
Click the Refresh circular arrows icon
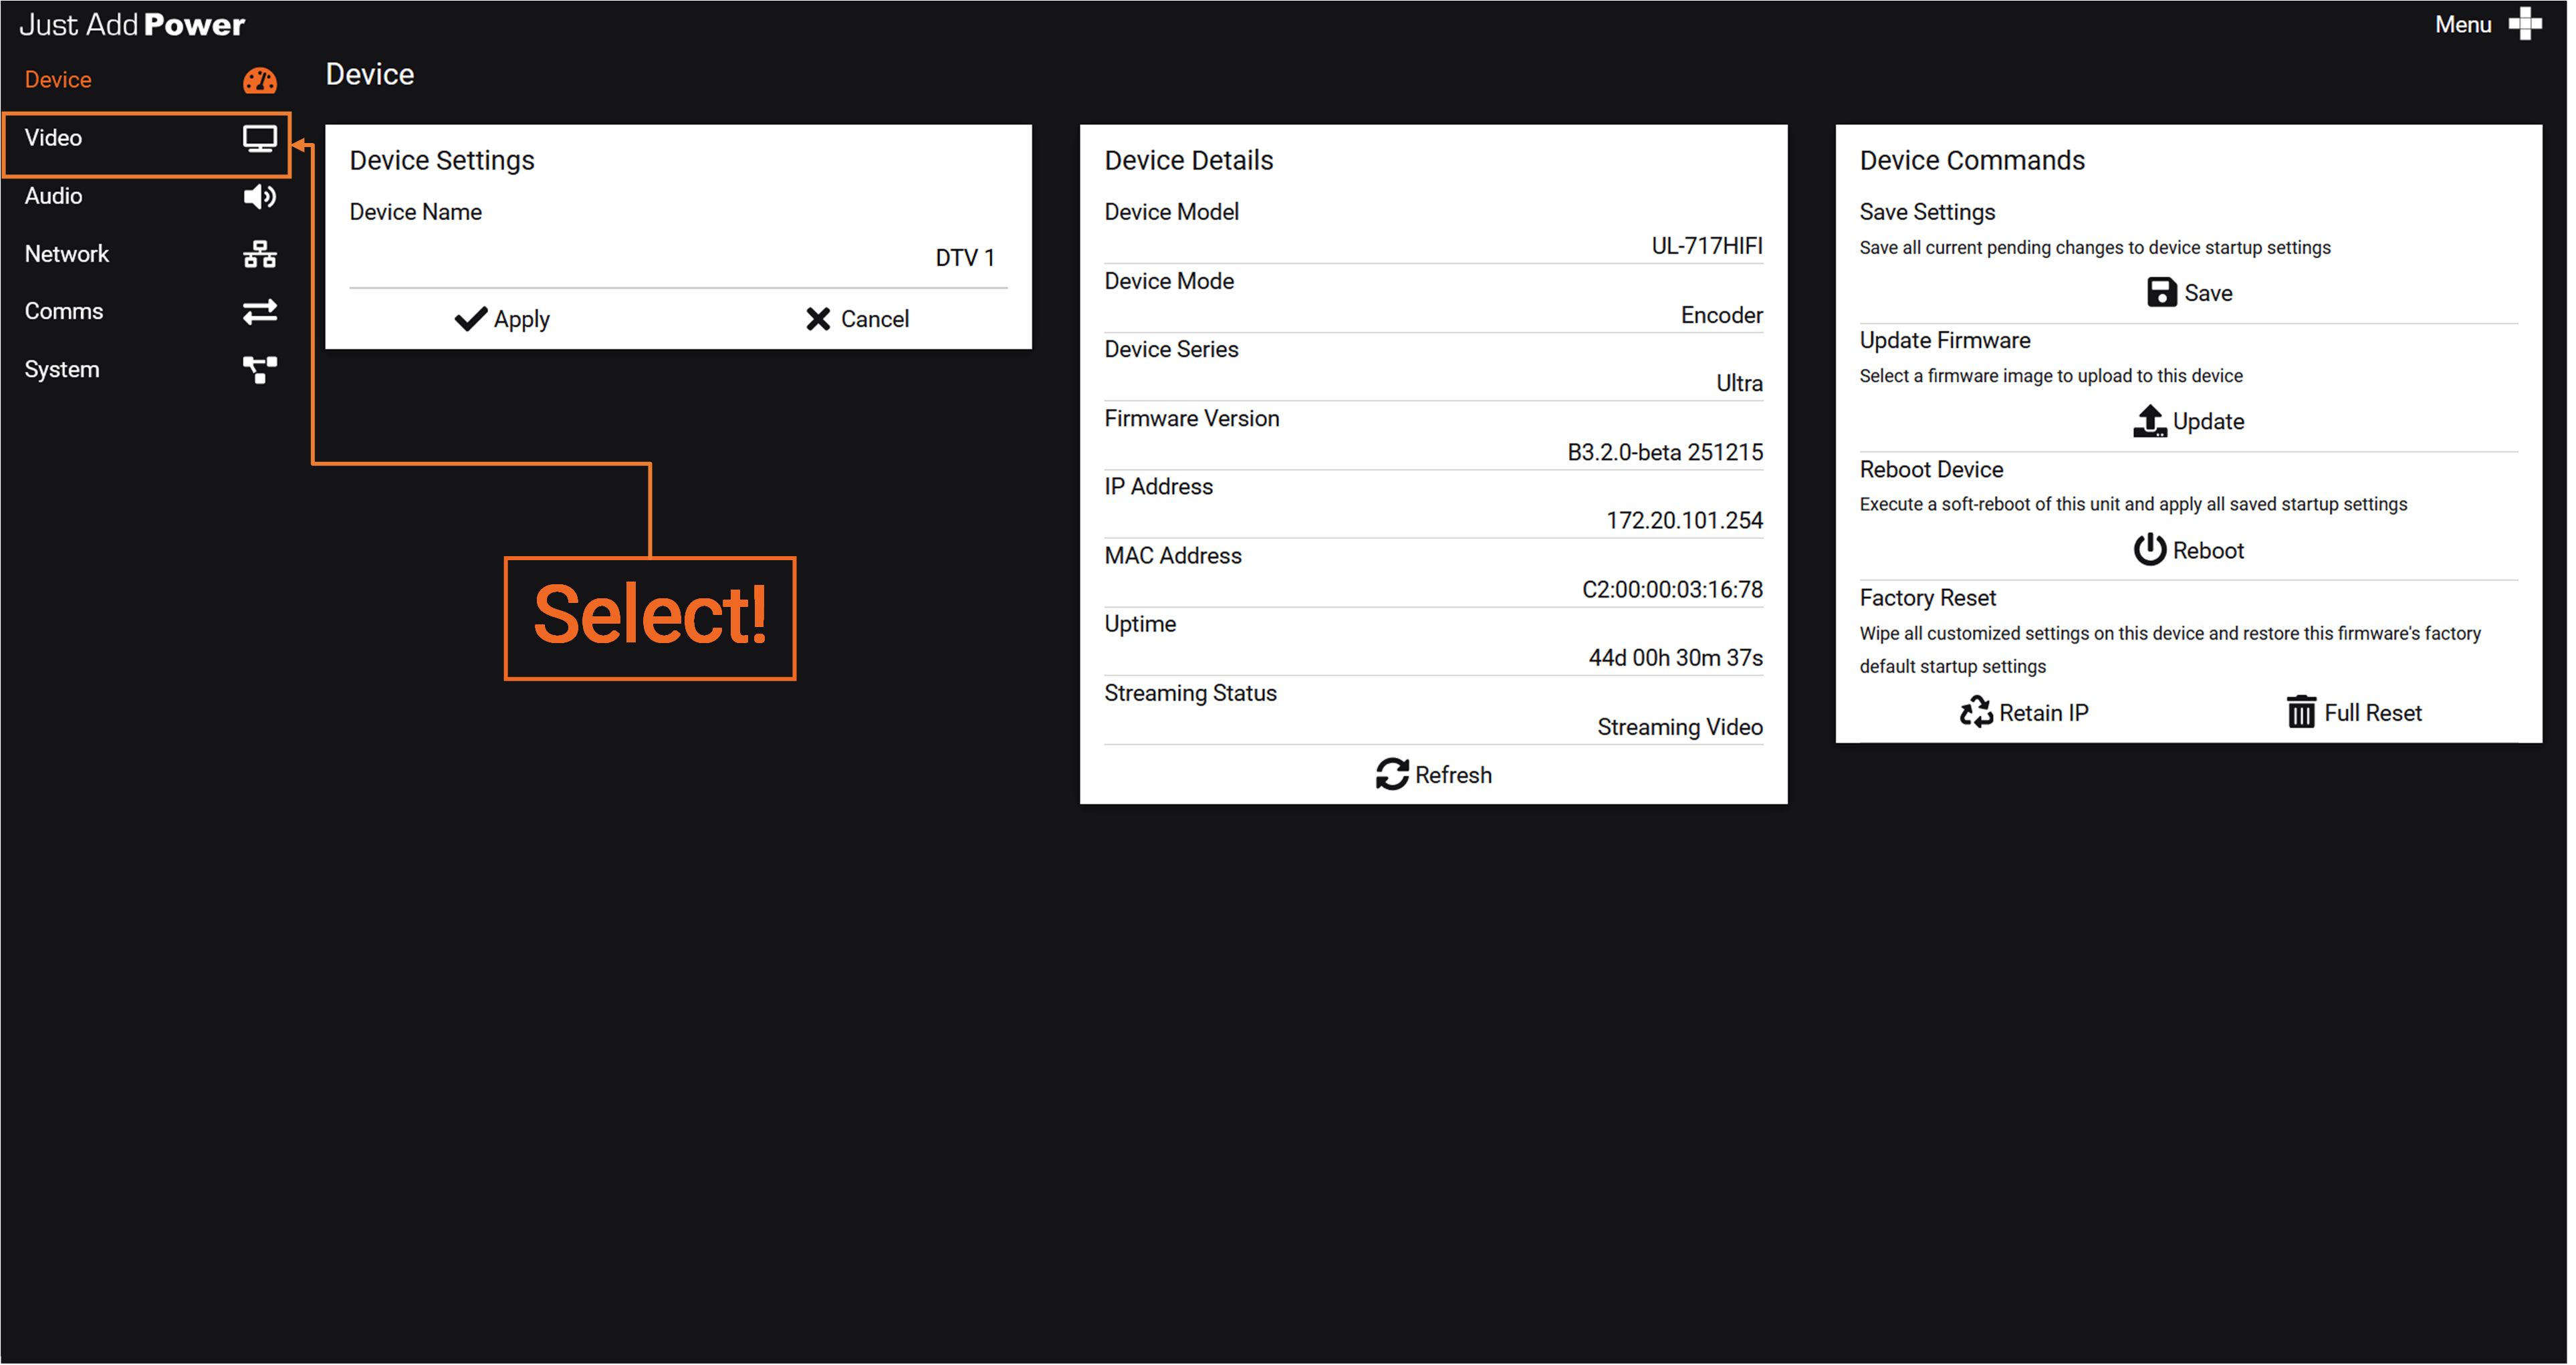point(1391,774)
